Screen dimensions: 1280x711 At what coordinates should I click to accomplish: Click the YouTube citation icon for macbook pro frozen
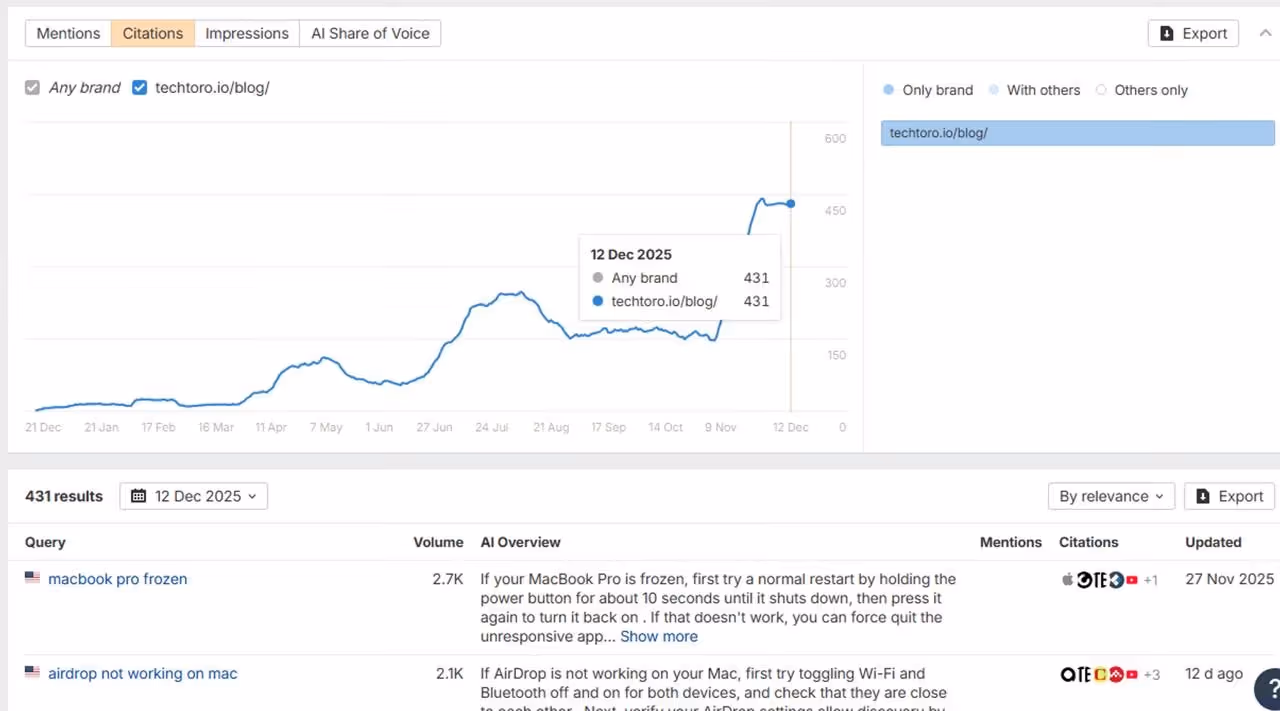tap(1132, 580)
